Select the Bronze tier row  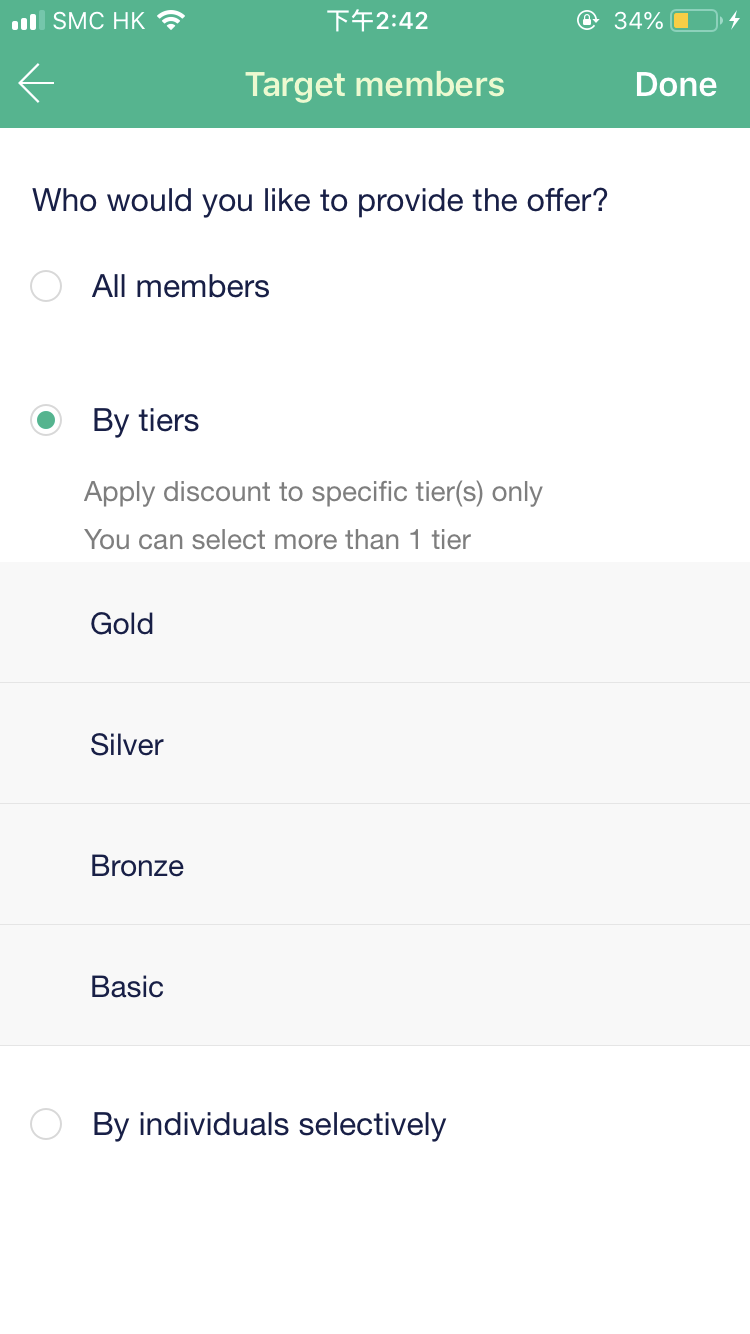[375, 865]
